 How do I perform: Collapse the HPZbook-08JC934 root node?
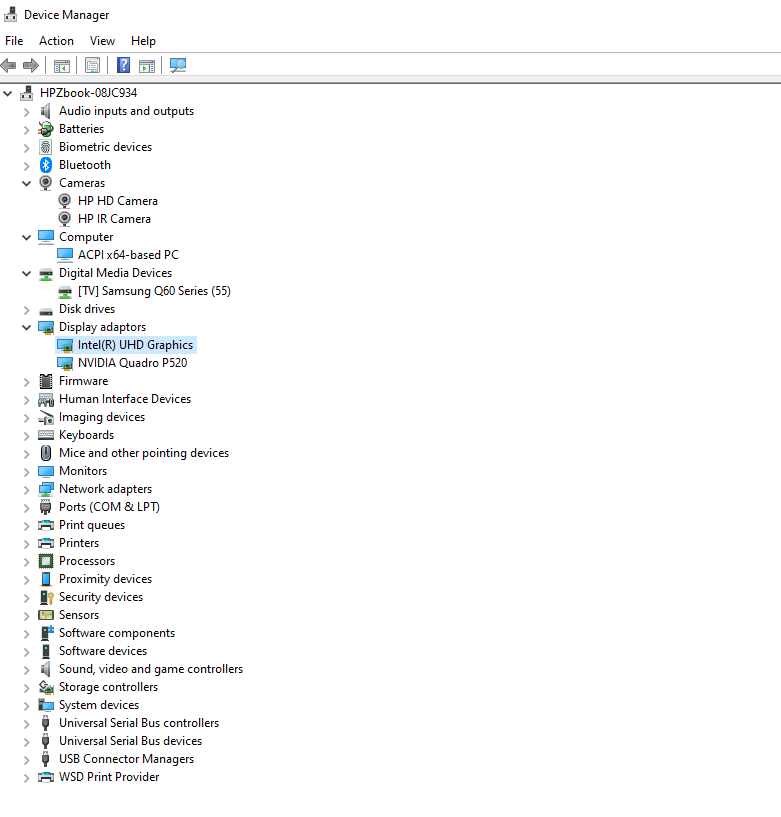[x=9, y=93]
